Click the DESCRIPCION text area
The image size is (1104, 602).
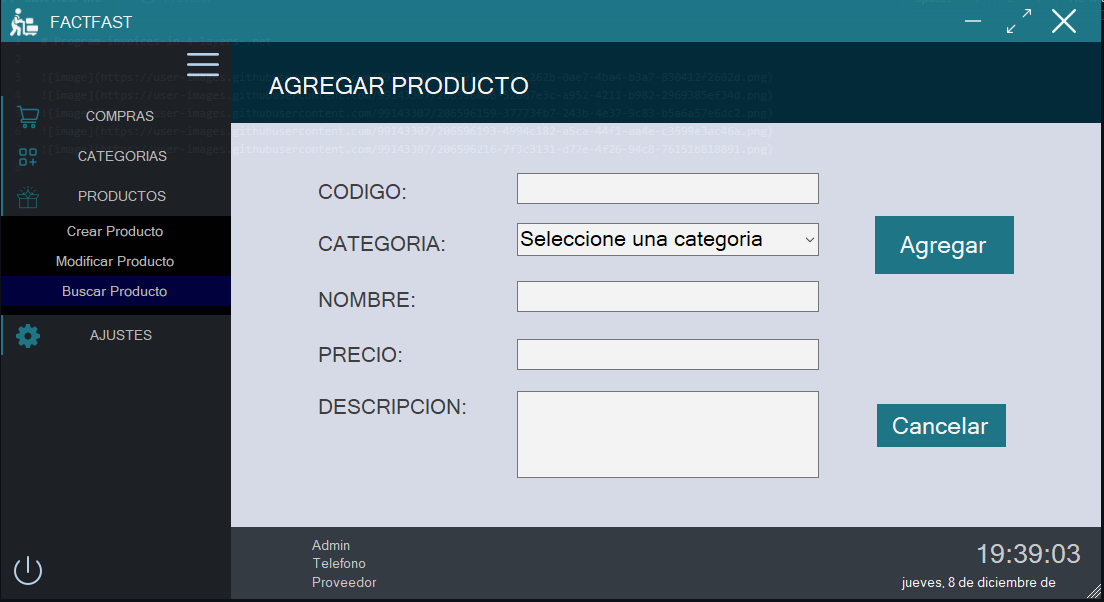tap(666, 434)
